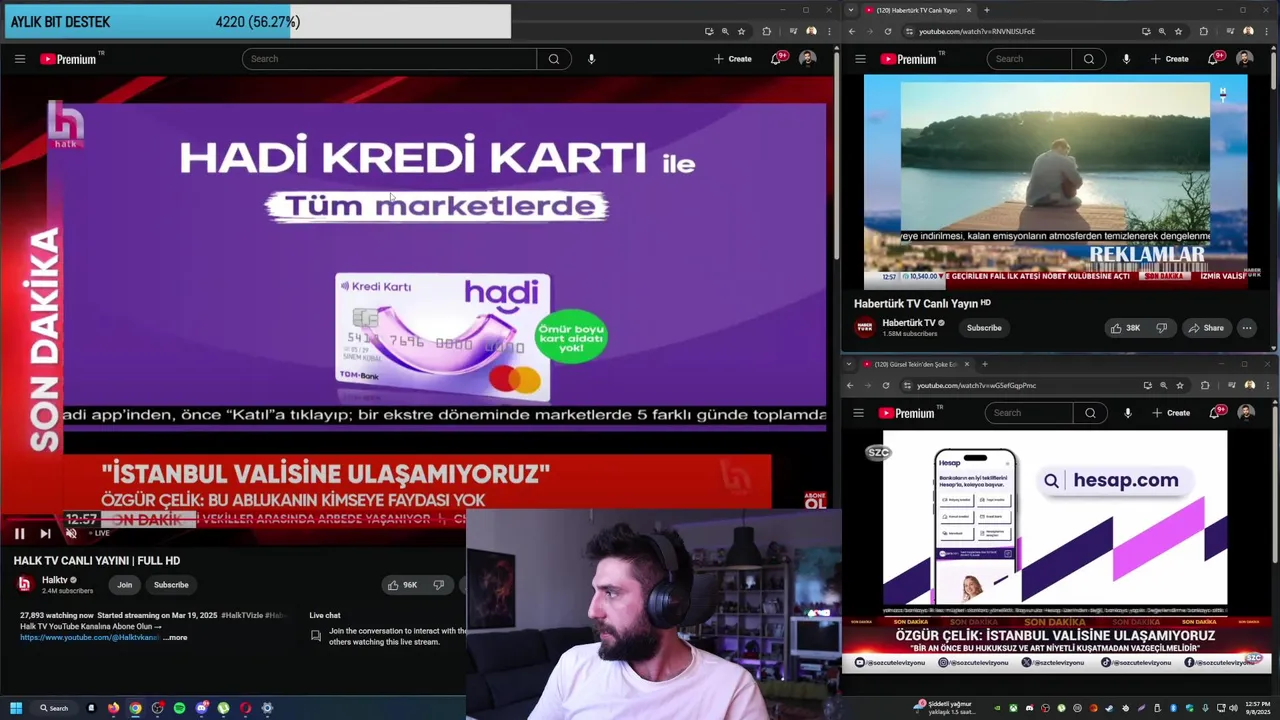Expand description with the ...more link
1280x720 pixels.
pos(175,637)
